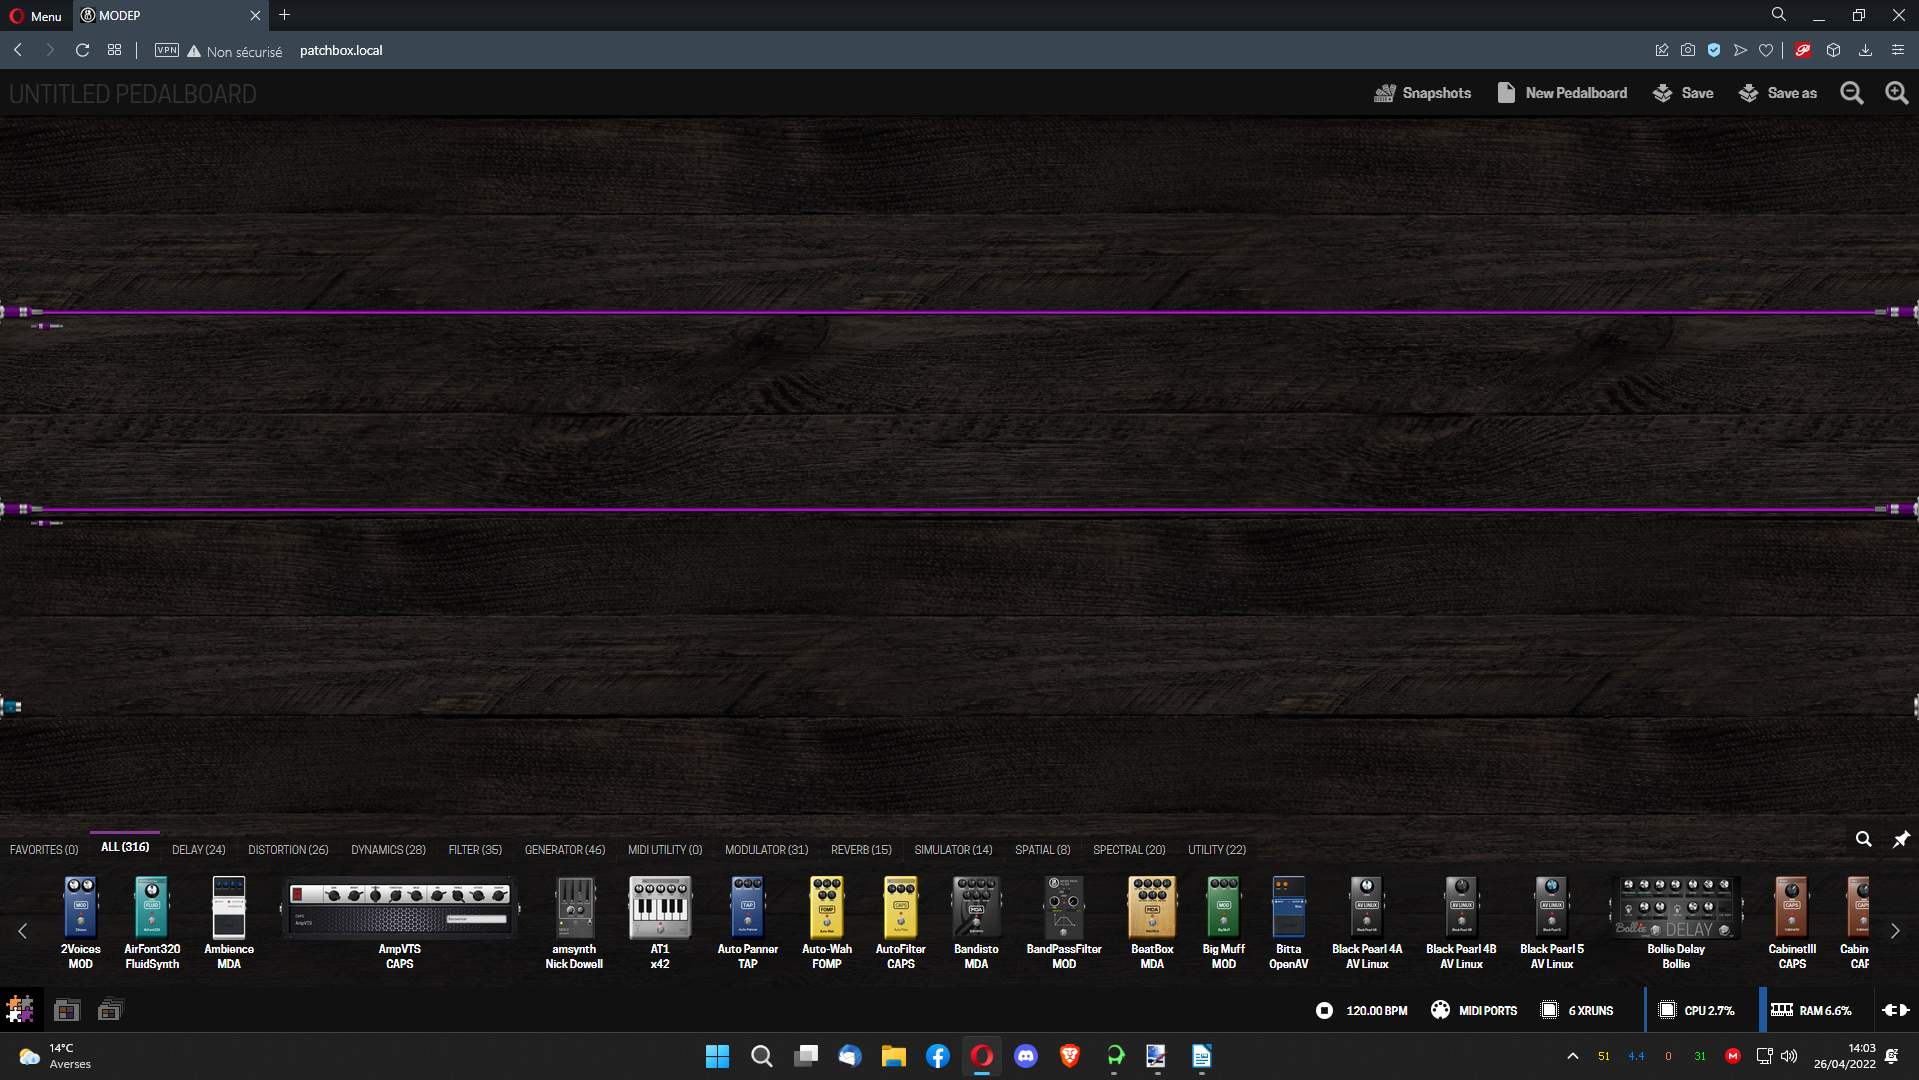Choose the Bollie Delay plugin

pos(1676,922)
